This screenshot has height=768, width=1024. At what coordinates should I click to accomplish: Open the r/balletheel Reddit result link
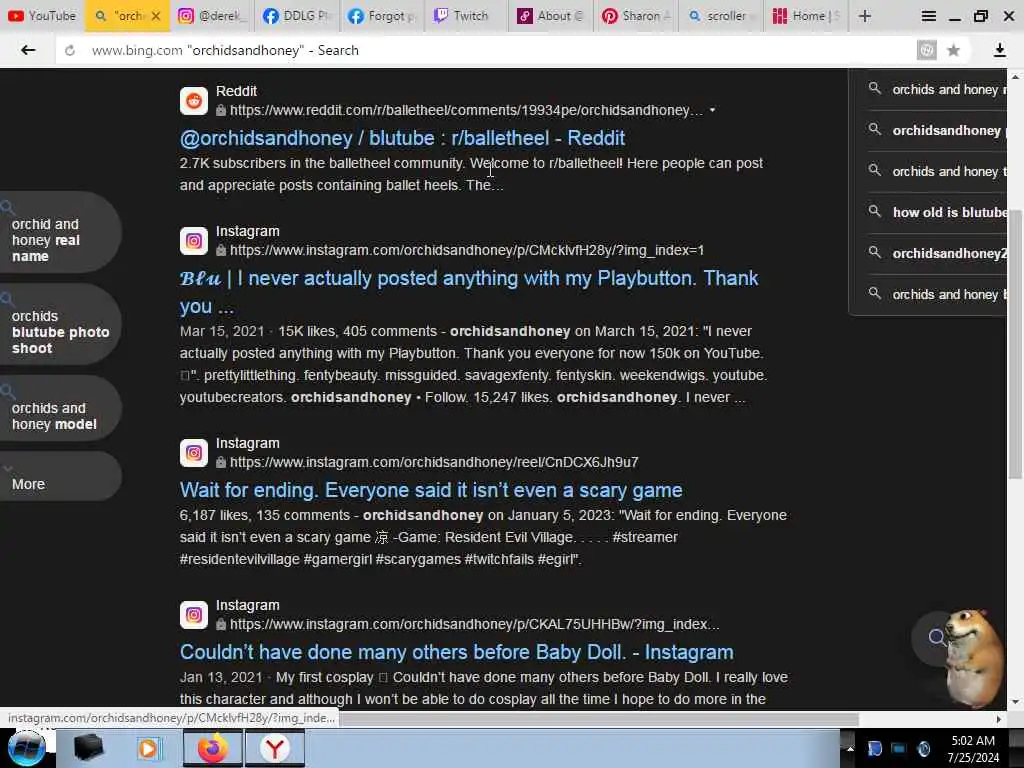click(x=402, y=138)
